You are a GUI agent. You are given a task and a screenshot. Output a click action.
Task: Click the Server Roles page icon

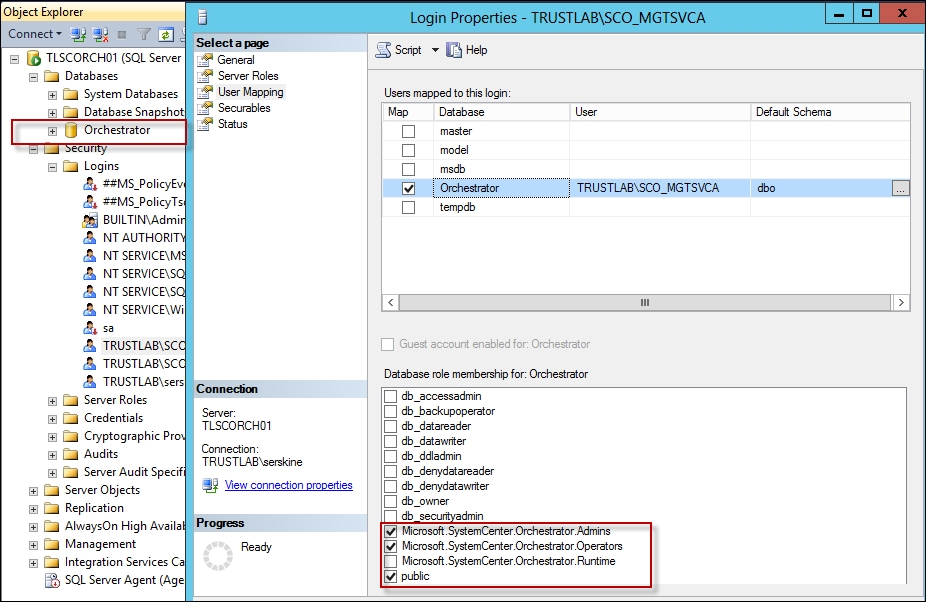coord(205,76)
